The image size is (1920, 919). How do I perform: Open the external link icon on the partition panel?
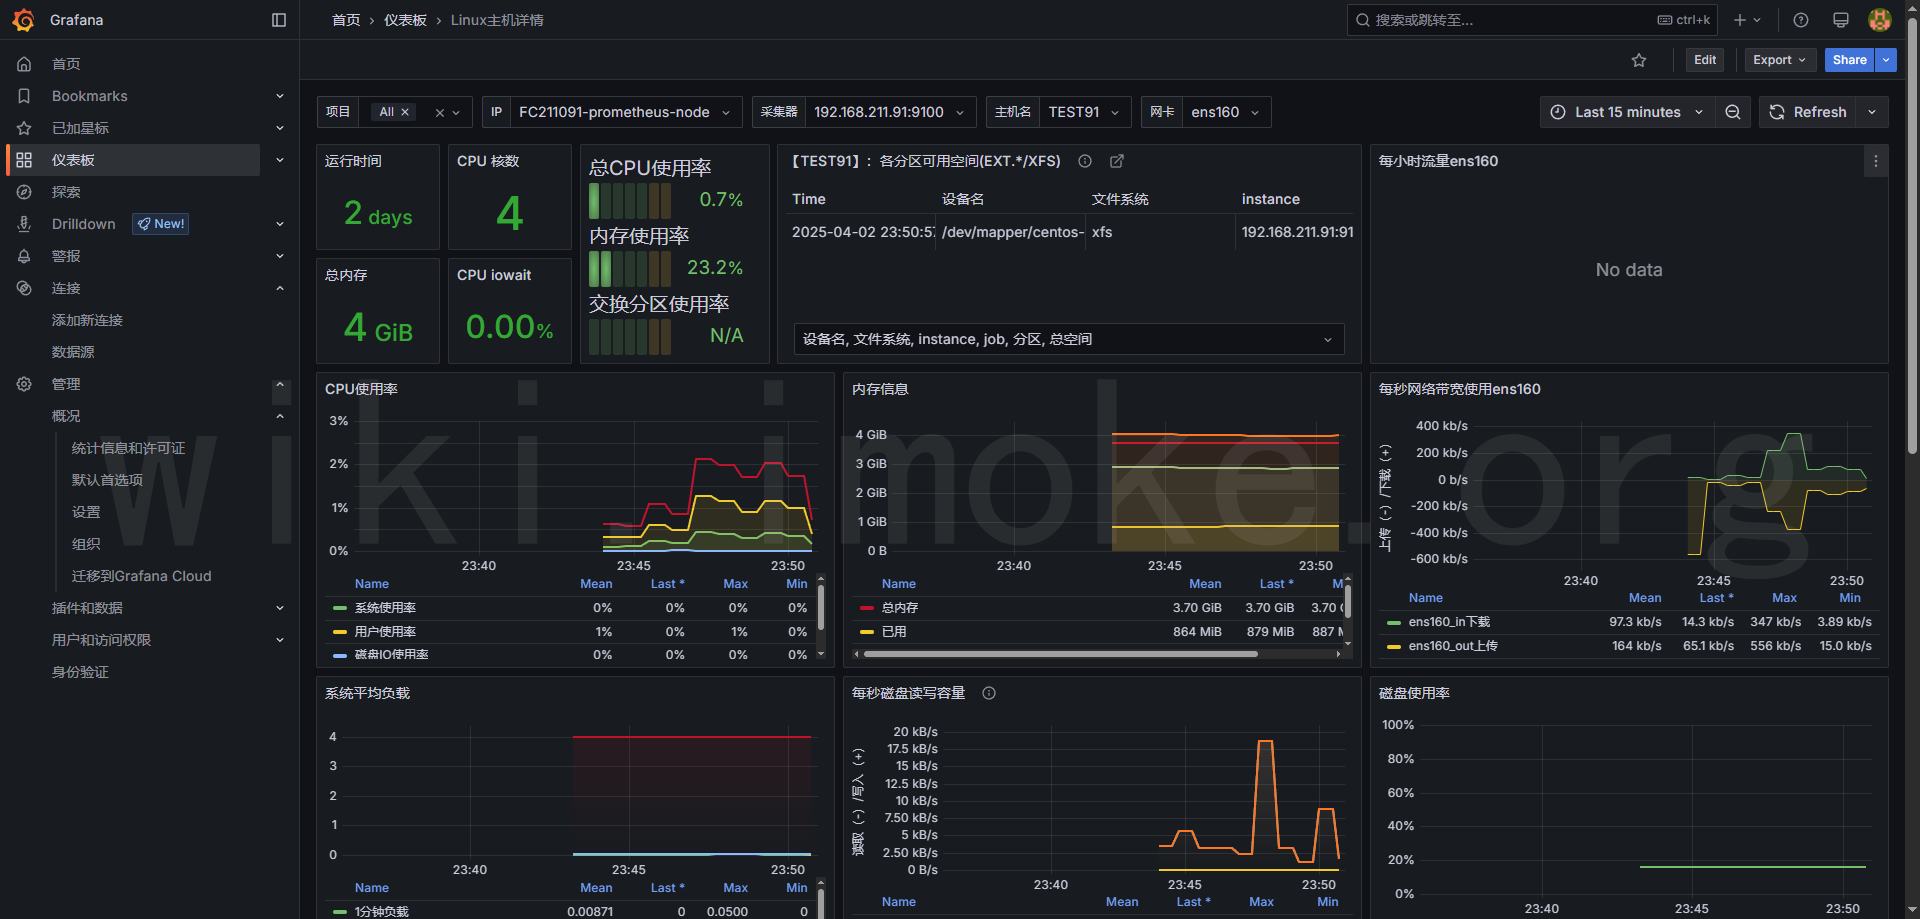[x=1117, y=161]
